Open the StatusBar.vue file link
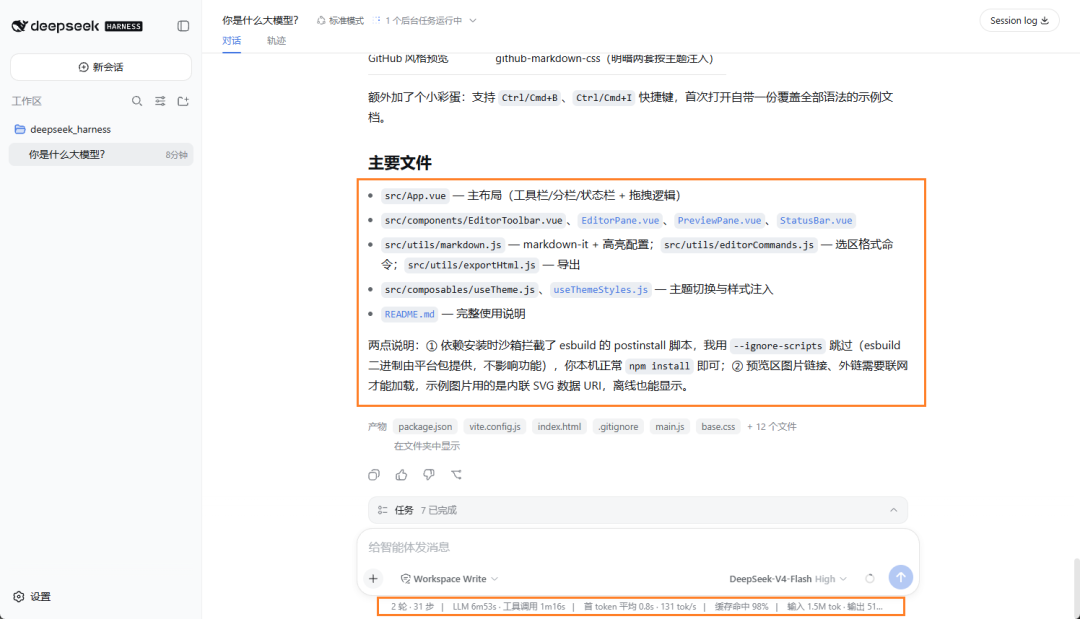The width and height of the screenshot is (1080, 619). point(816,220)
